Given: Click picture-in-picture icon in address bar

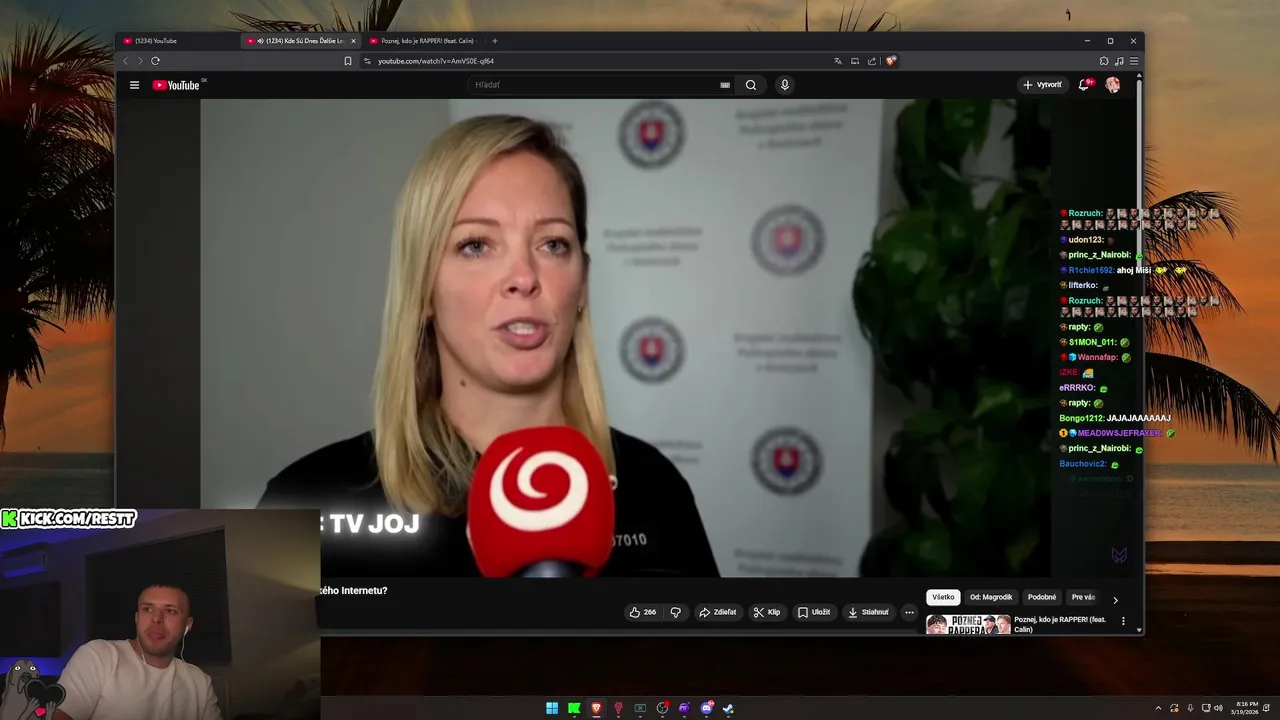Looking at the screenshot, I should (x=855, y=61).
